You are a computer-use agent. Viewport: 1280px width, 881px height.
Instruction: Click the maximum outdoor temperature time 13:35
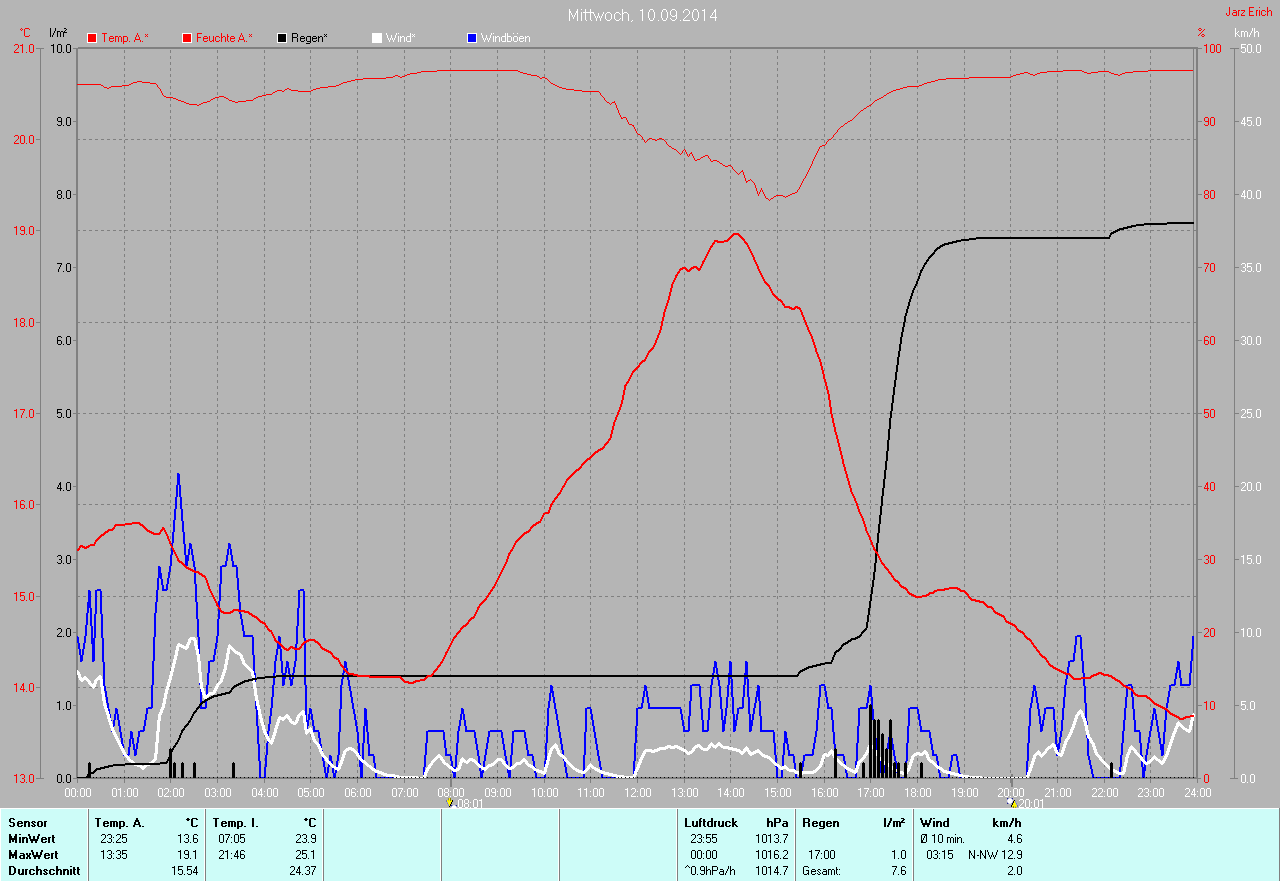pos(113,855)
